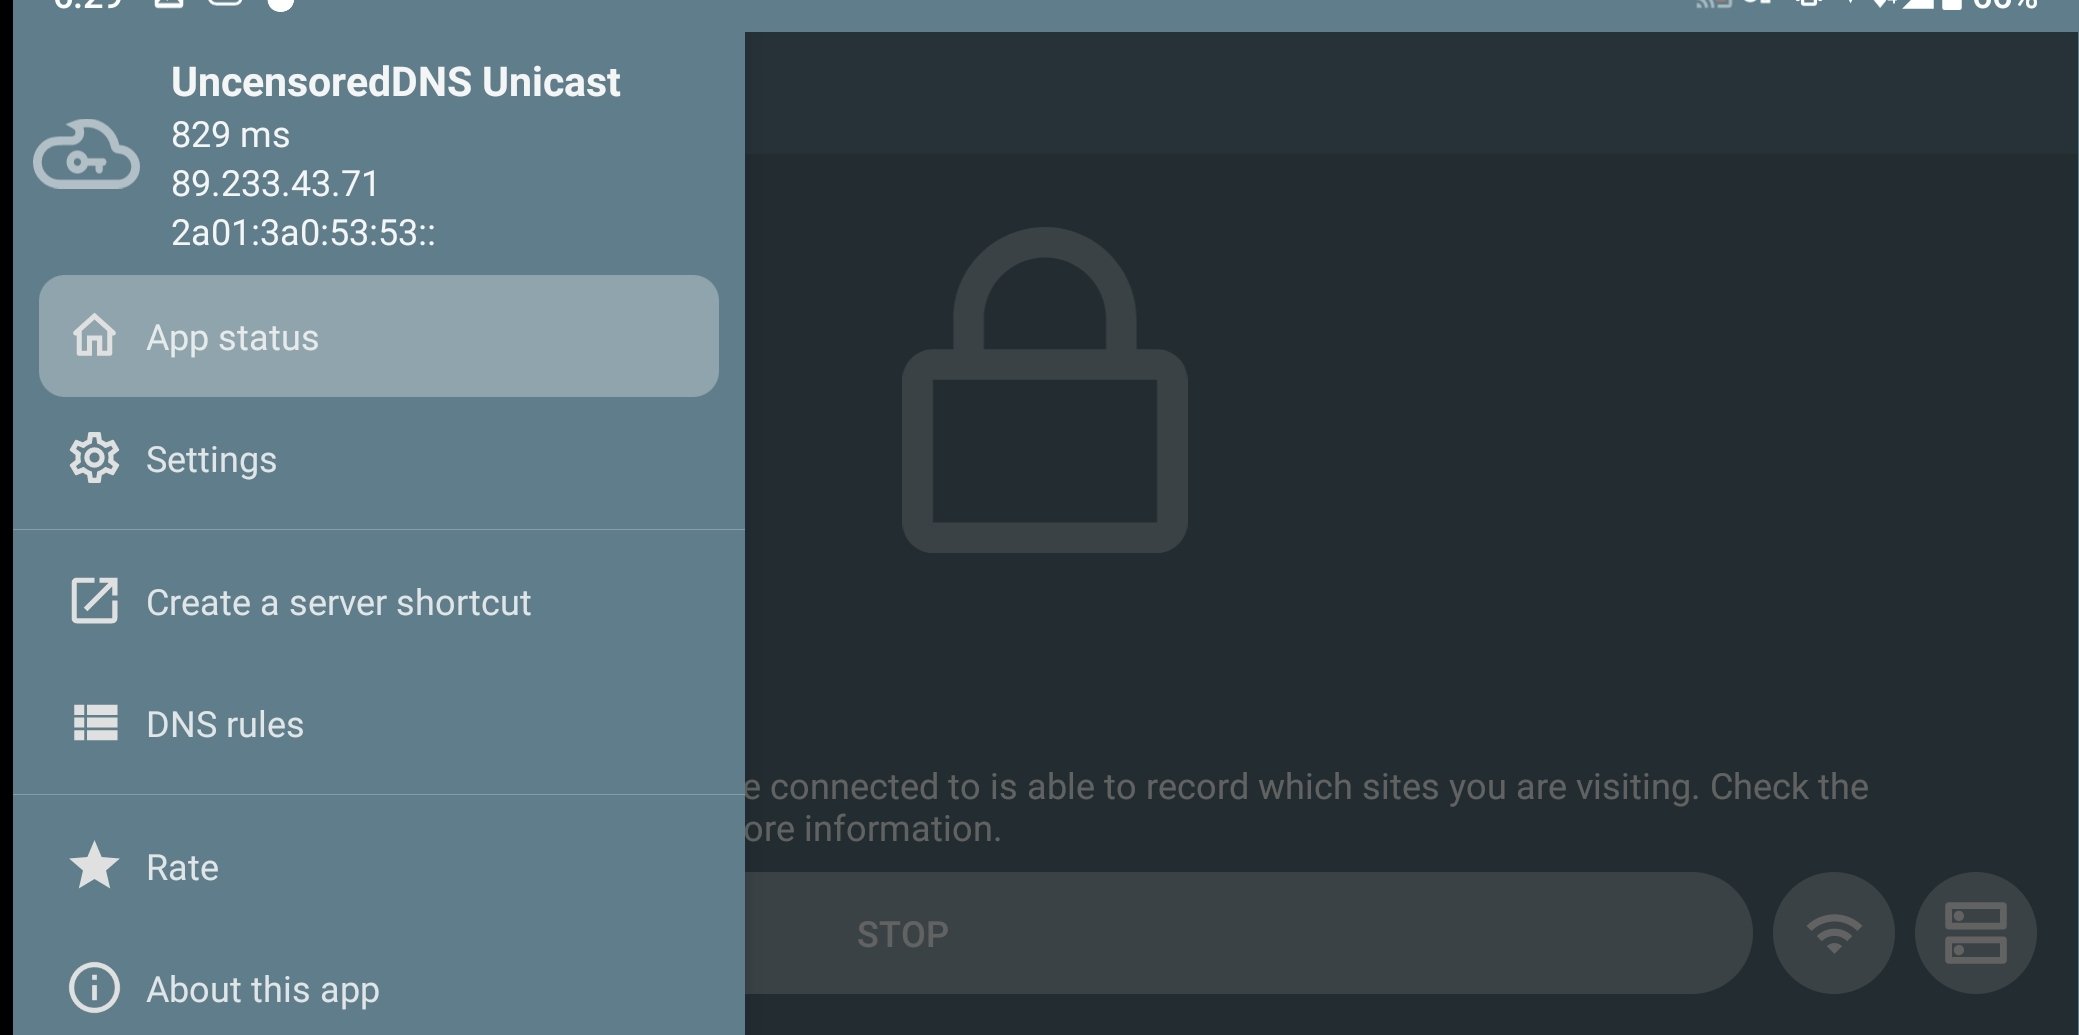Click the large padlock status icon

click(1044, 390)
